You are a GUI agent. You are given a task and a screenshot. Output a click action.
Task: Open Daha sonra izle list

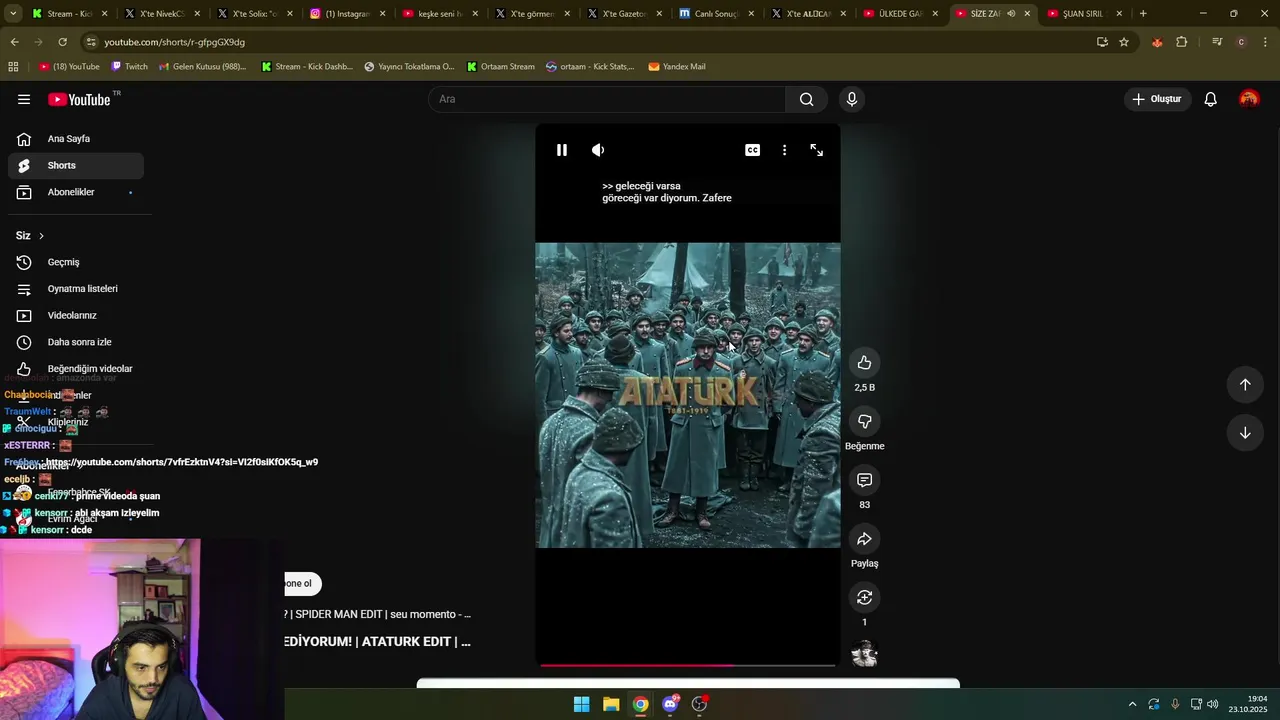click(76, 342)
